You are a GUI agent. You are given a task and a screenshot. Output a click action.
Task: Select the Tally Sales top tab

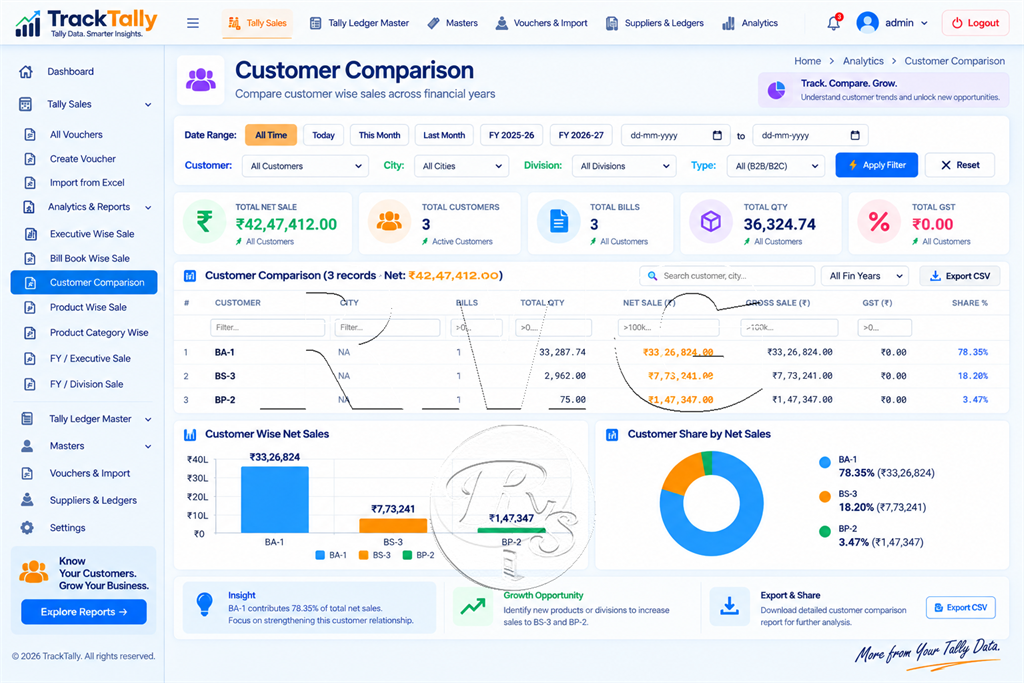[257, 24]
